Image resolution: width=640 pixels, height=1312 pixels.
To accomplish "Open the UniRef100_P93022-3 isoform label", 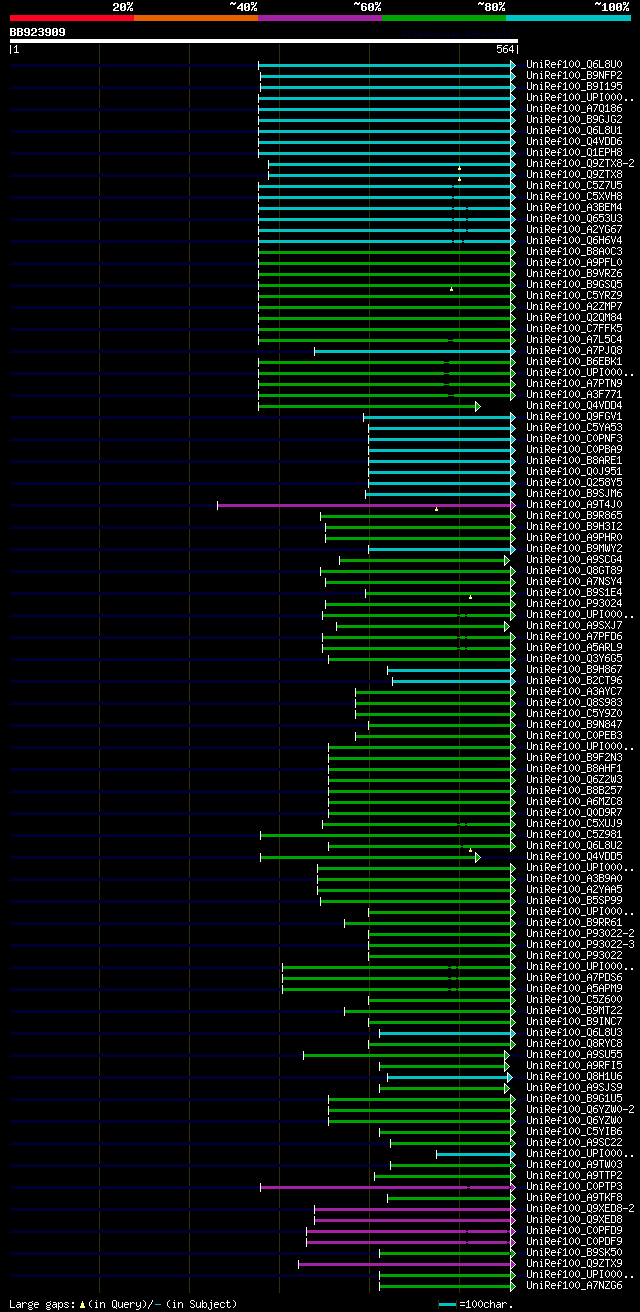I will [580, 945].
